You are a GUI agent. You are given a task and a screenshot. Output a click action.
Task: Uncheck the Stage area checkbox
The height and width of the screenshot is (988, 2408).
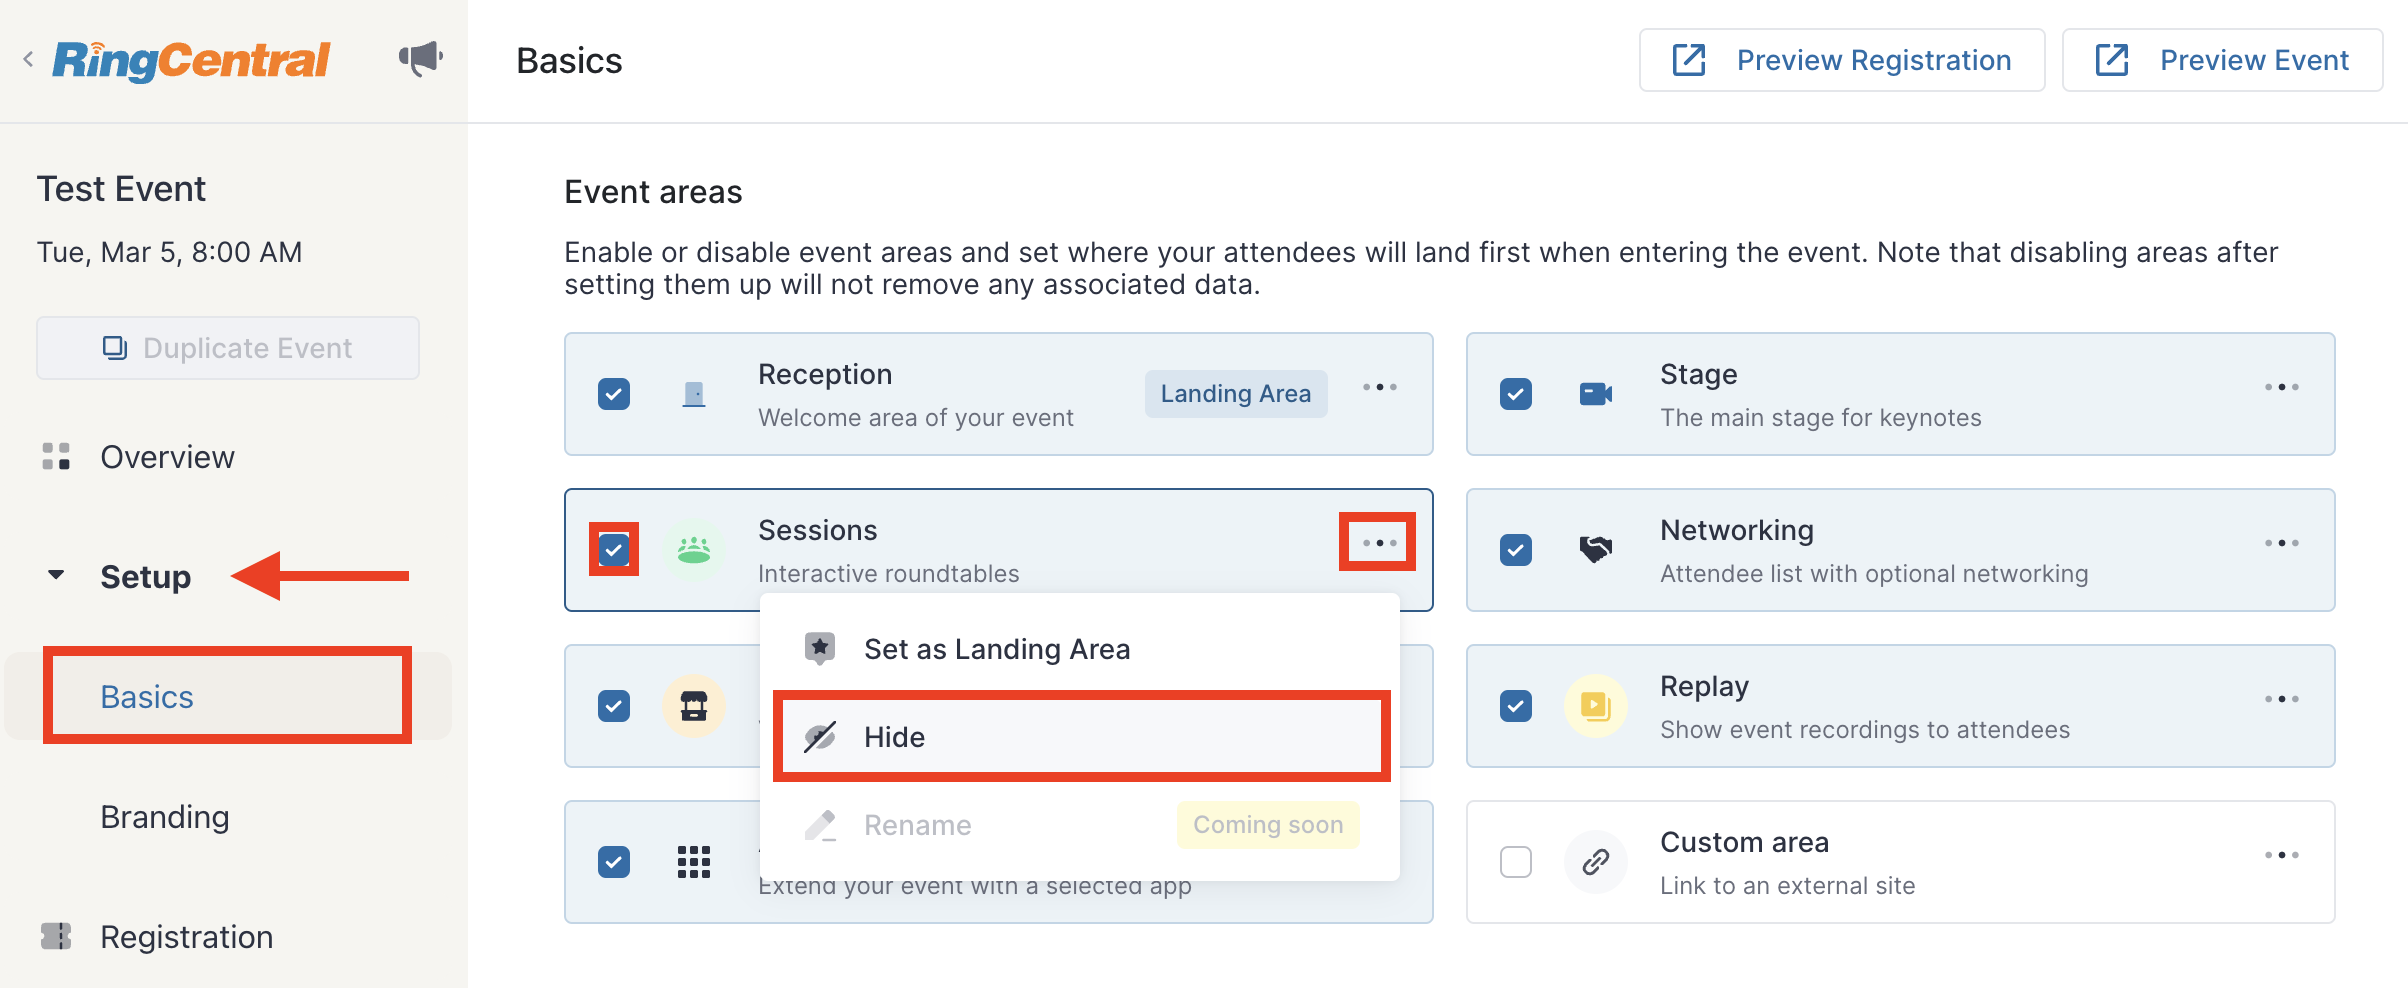point(1516,394)
